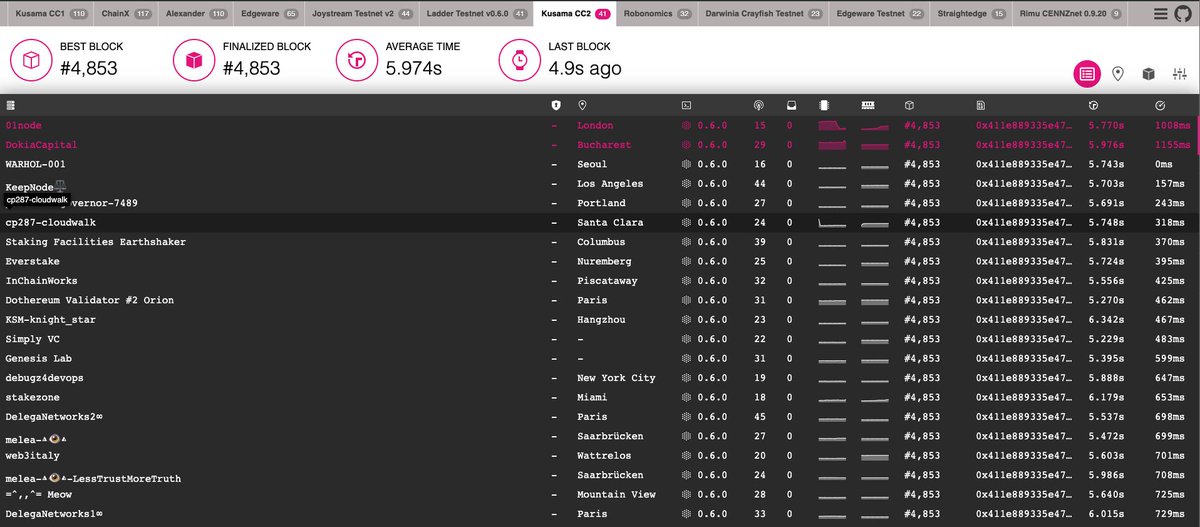This screenshot has width=1200, height=527.
Task: Click implementation icon in WARHOL-001 row
Action: [x=686, y=165]
